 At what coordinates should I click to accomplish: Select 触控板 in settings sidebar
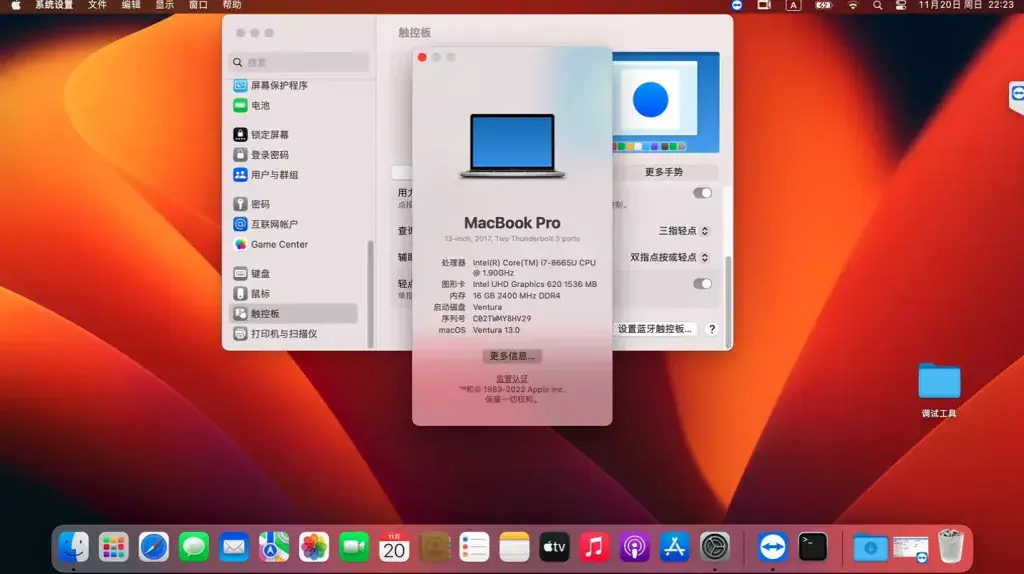[x=294, y=313]
